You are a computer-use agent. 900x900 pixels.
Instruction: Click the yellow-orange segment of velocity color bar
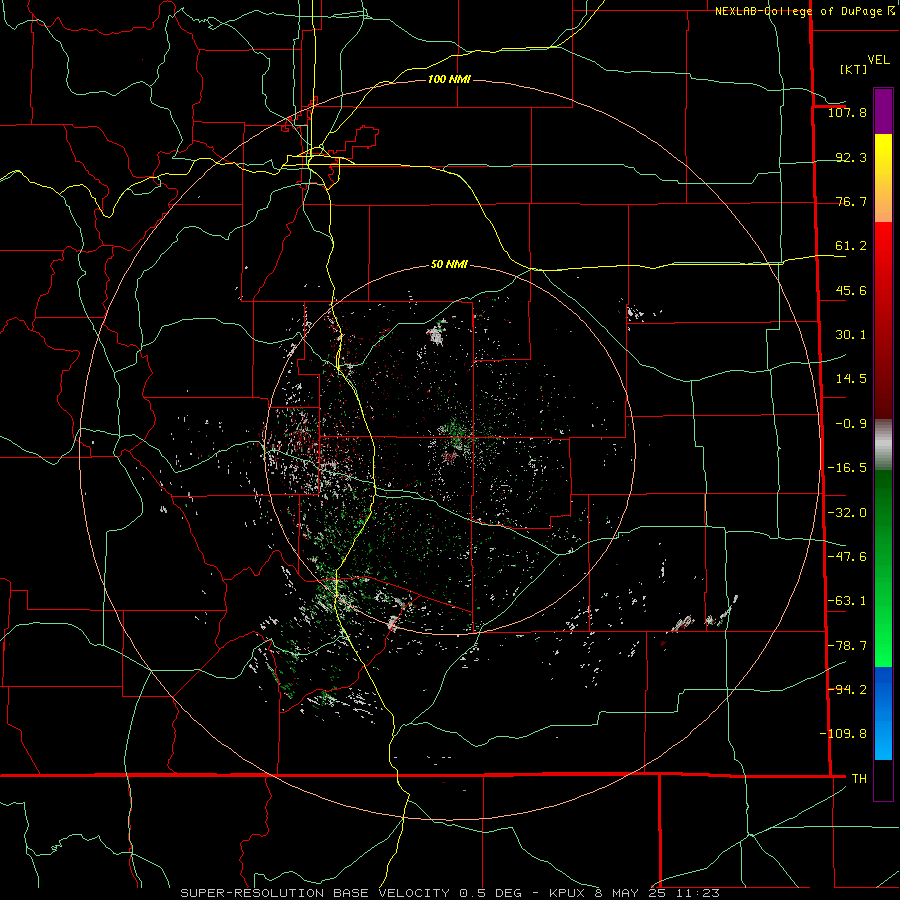click(x=883, y=178)
